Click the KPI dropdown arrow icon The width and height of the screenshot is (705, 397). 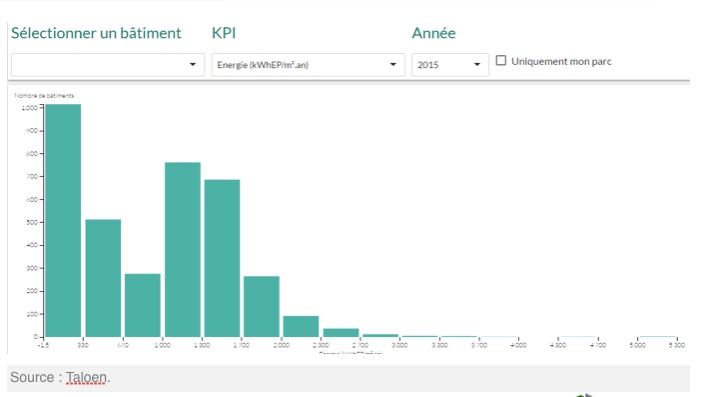(393, 65)
